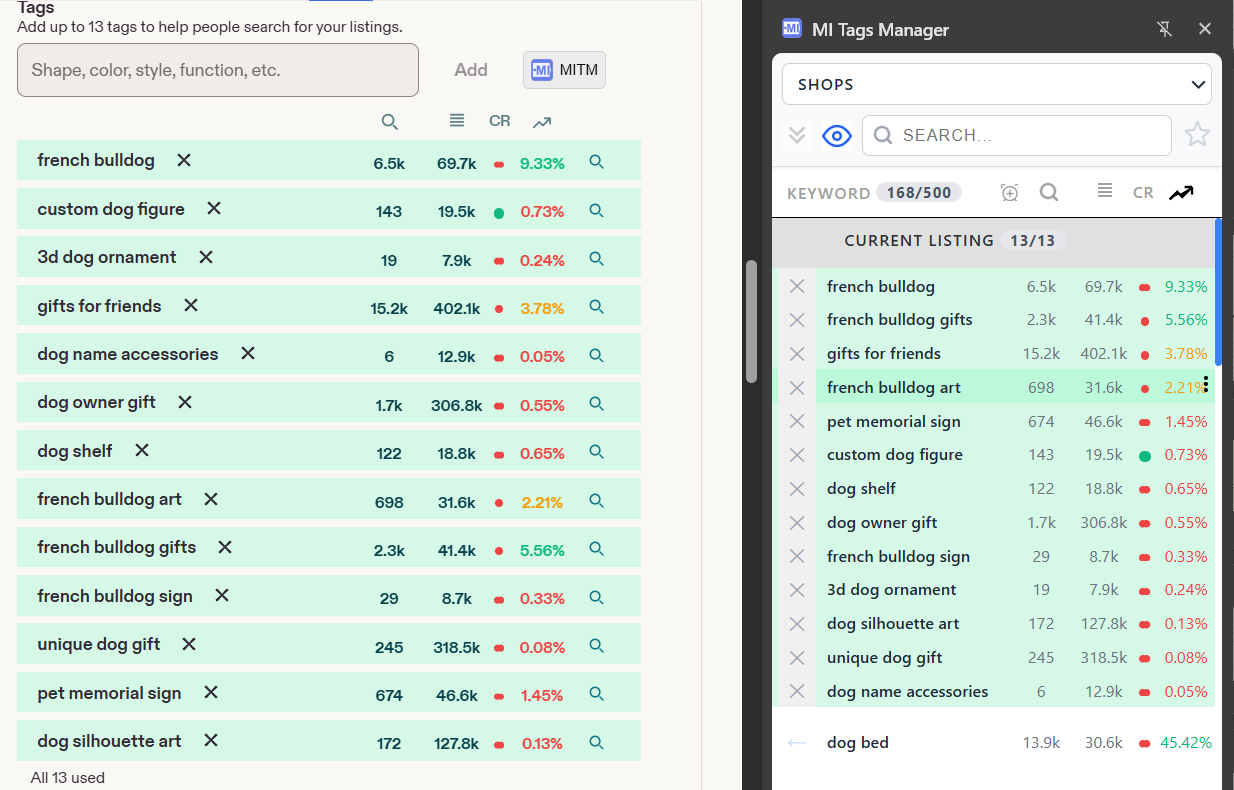Image resolution: width=1234 pixels, height=790 pixels.
Task: Sort listing tags by competition lines icon
Action: [x=457, y=121]
